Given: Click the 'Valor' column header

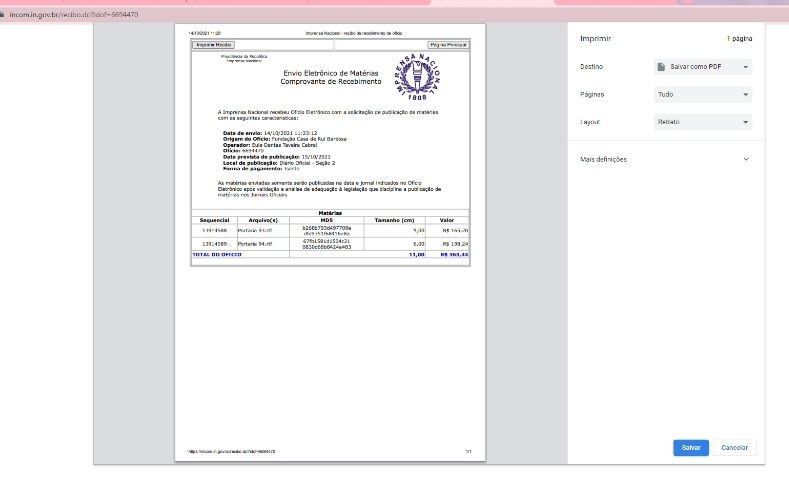Looking at the screenshot, I should pos(447,220).
